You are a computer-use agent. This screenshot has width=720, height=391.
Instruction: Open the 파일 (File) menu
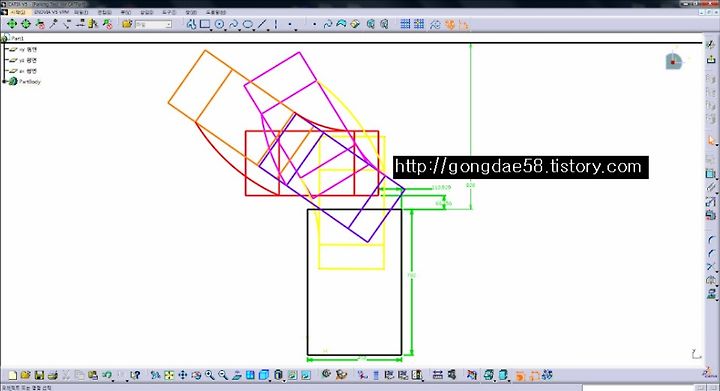[81, 12]
